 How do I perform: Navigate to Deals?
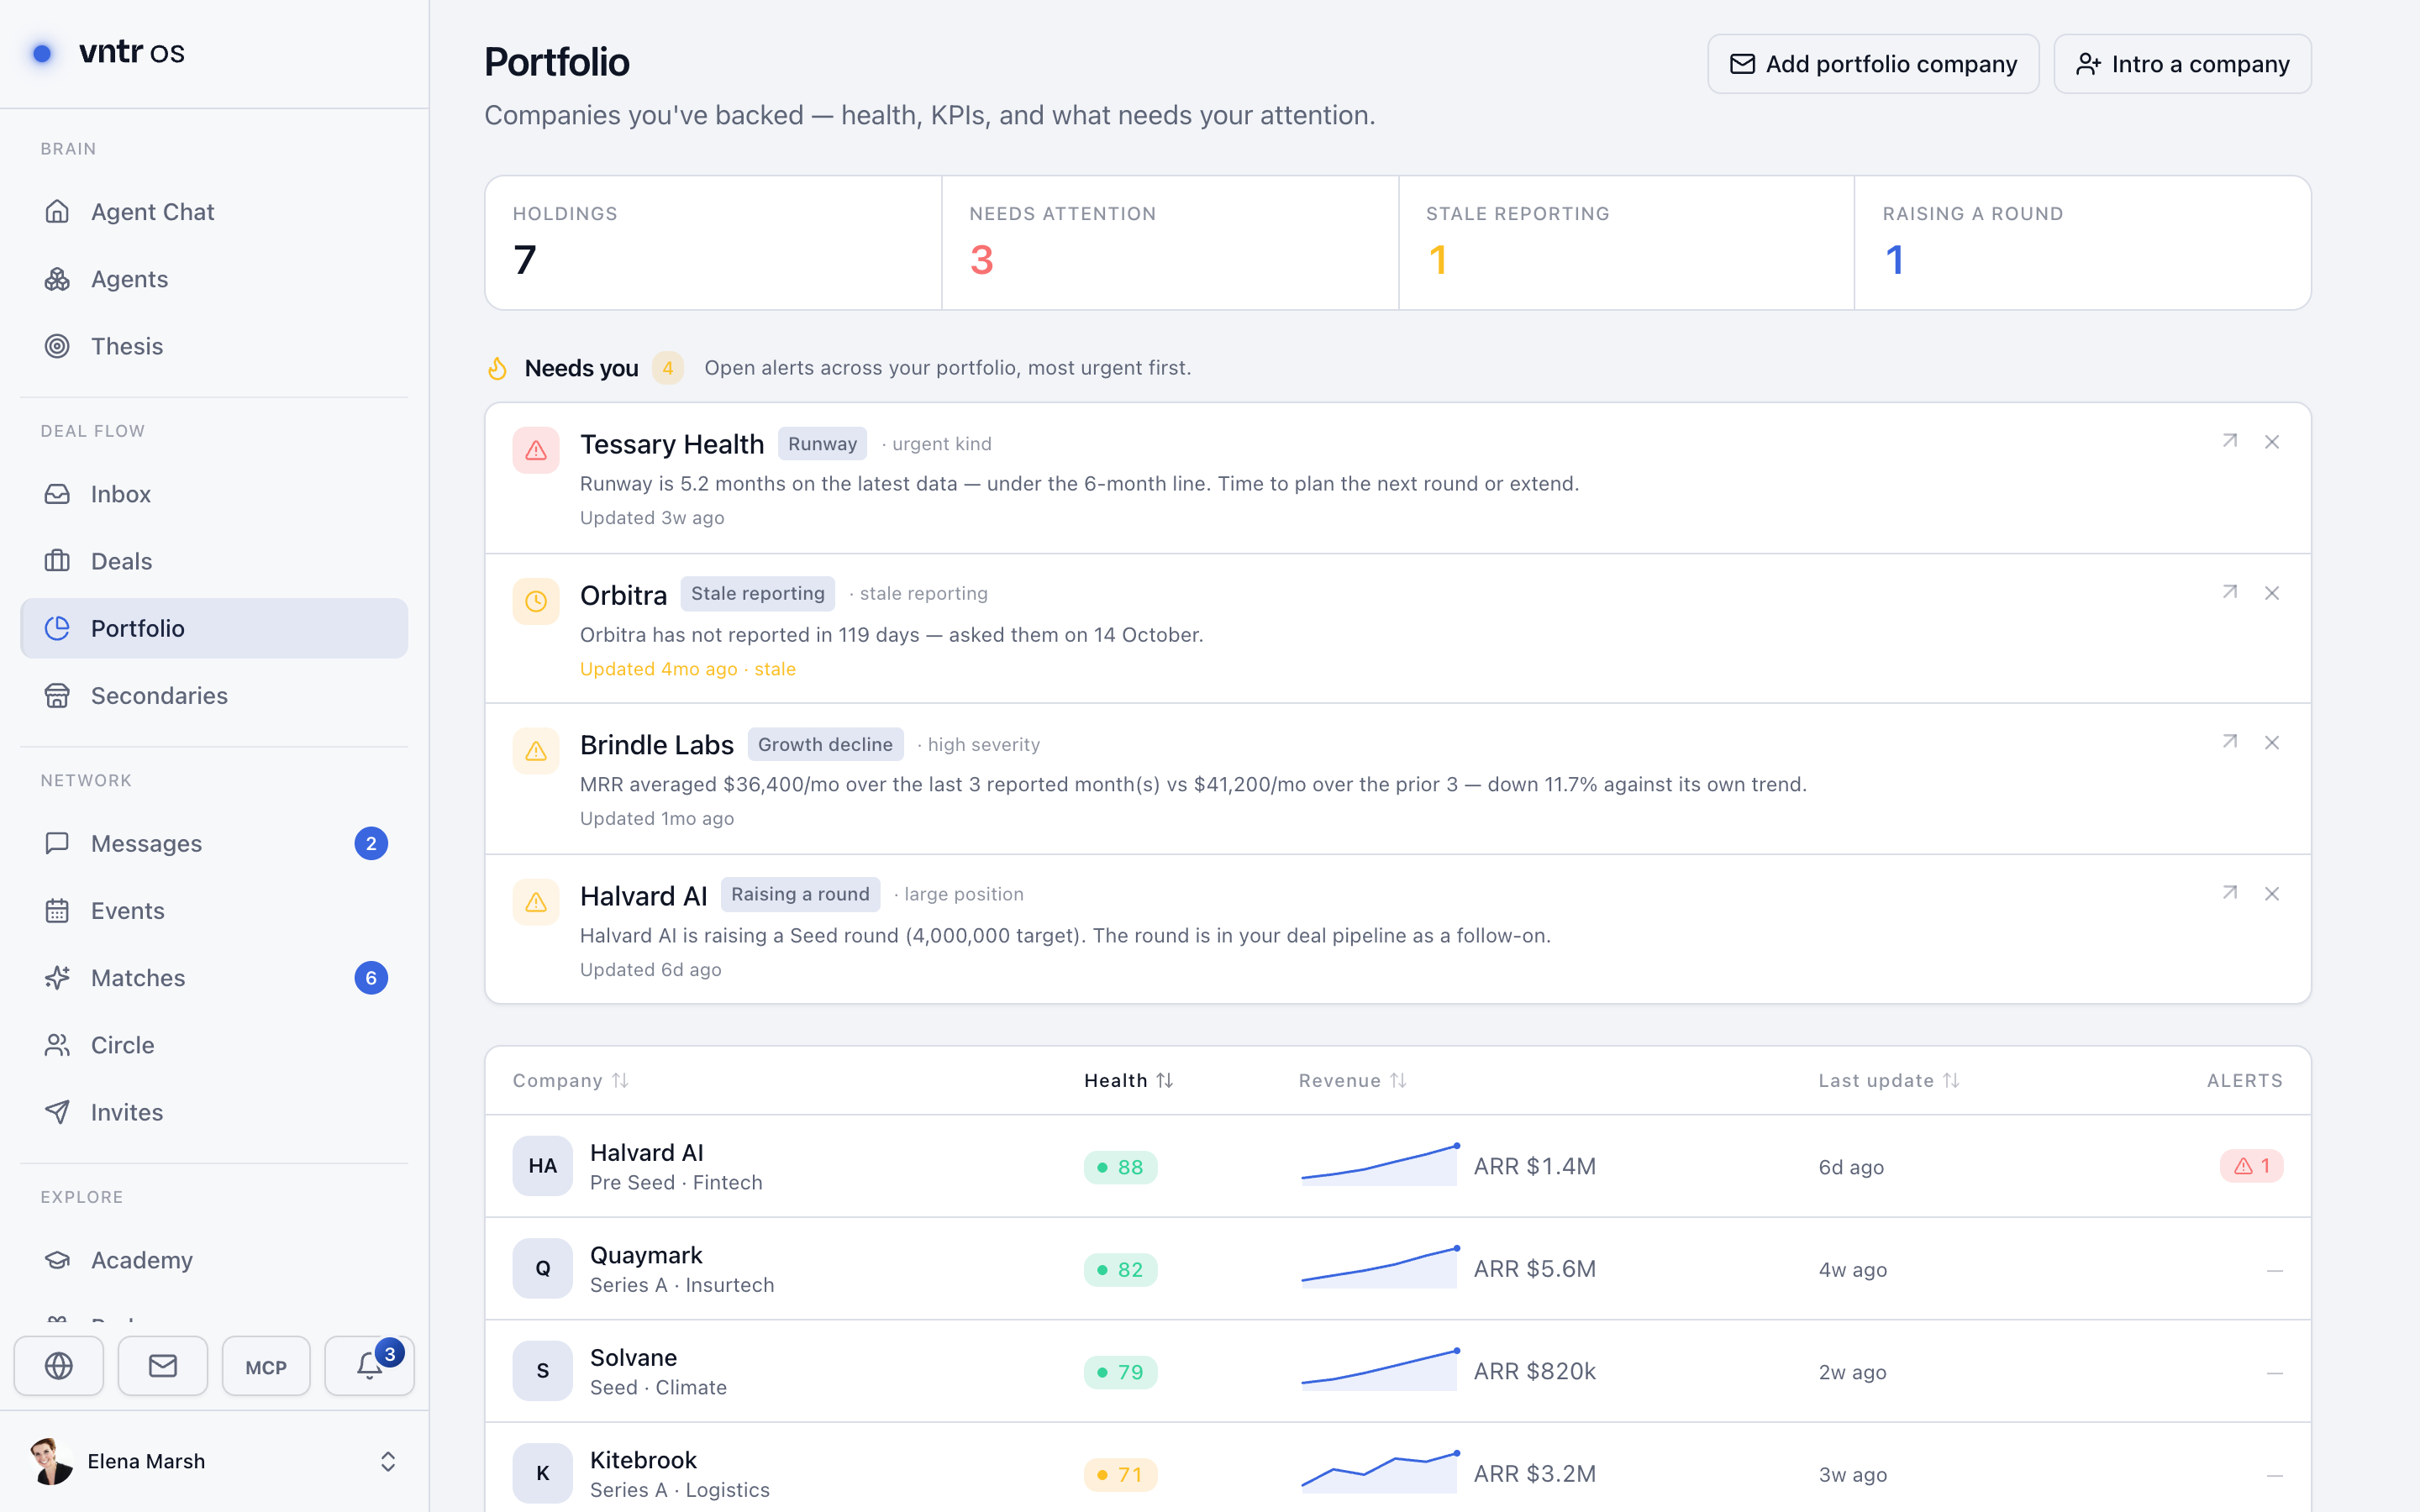214,561
